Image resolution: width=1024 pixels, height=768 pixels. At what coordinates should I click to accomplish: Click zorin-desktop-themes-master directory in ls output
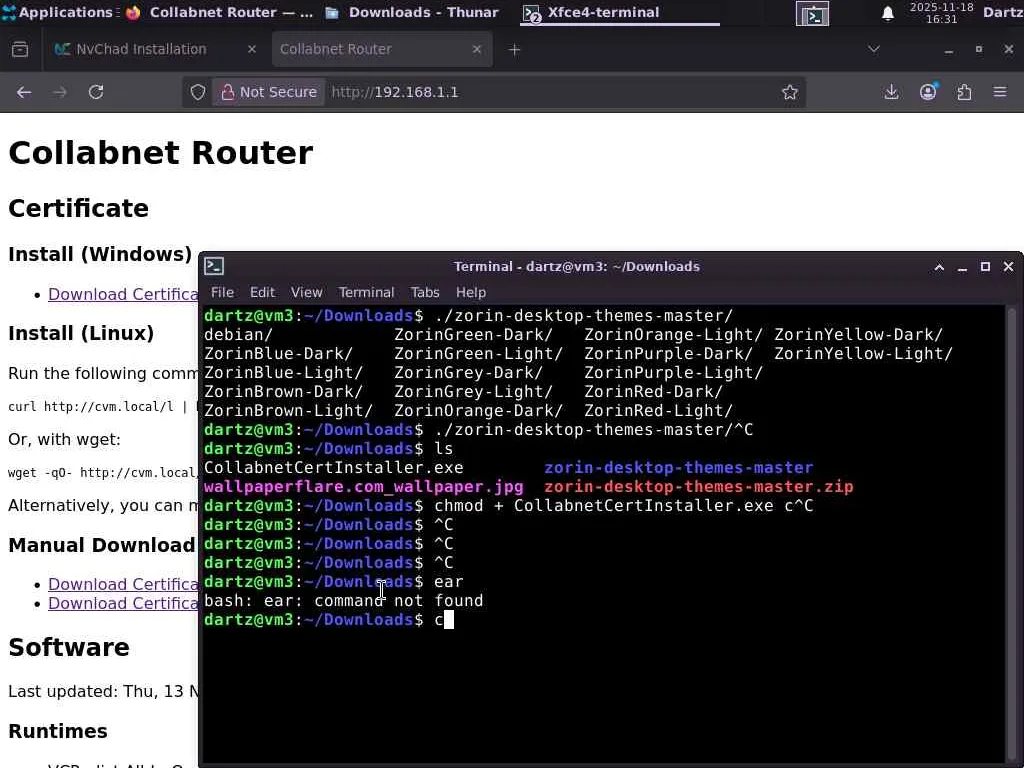[x=679, y=468]
